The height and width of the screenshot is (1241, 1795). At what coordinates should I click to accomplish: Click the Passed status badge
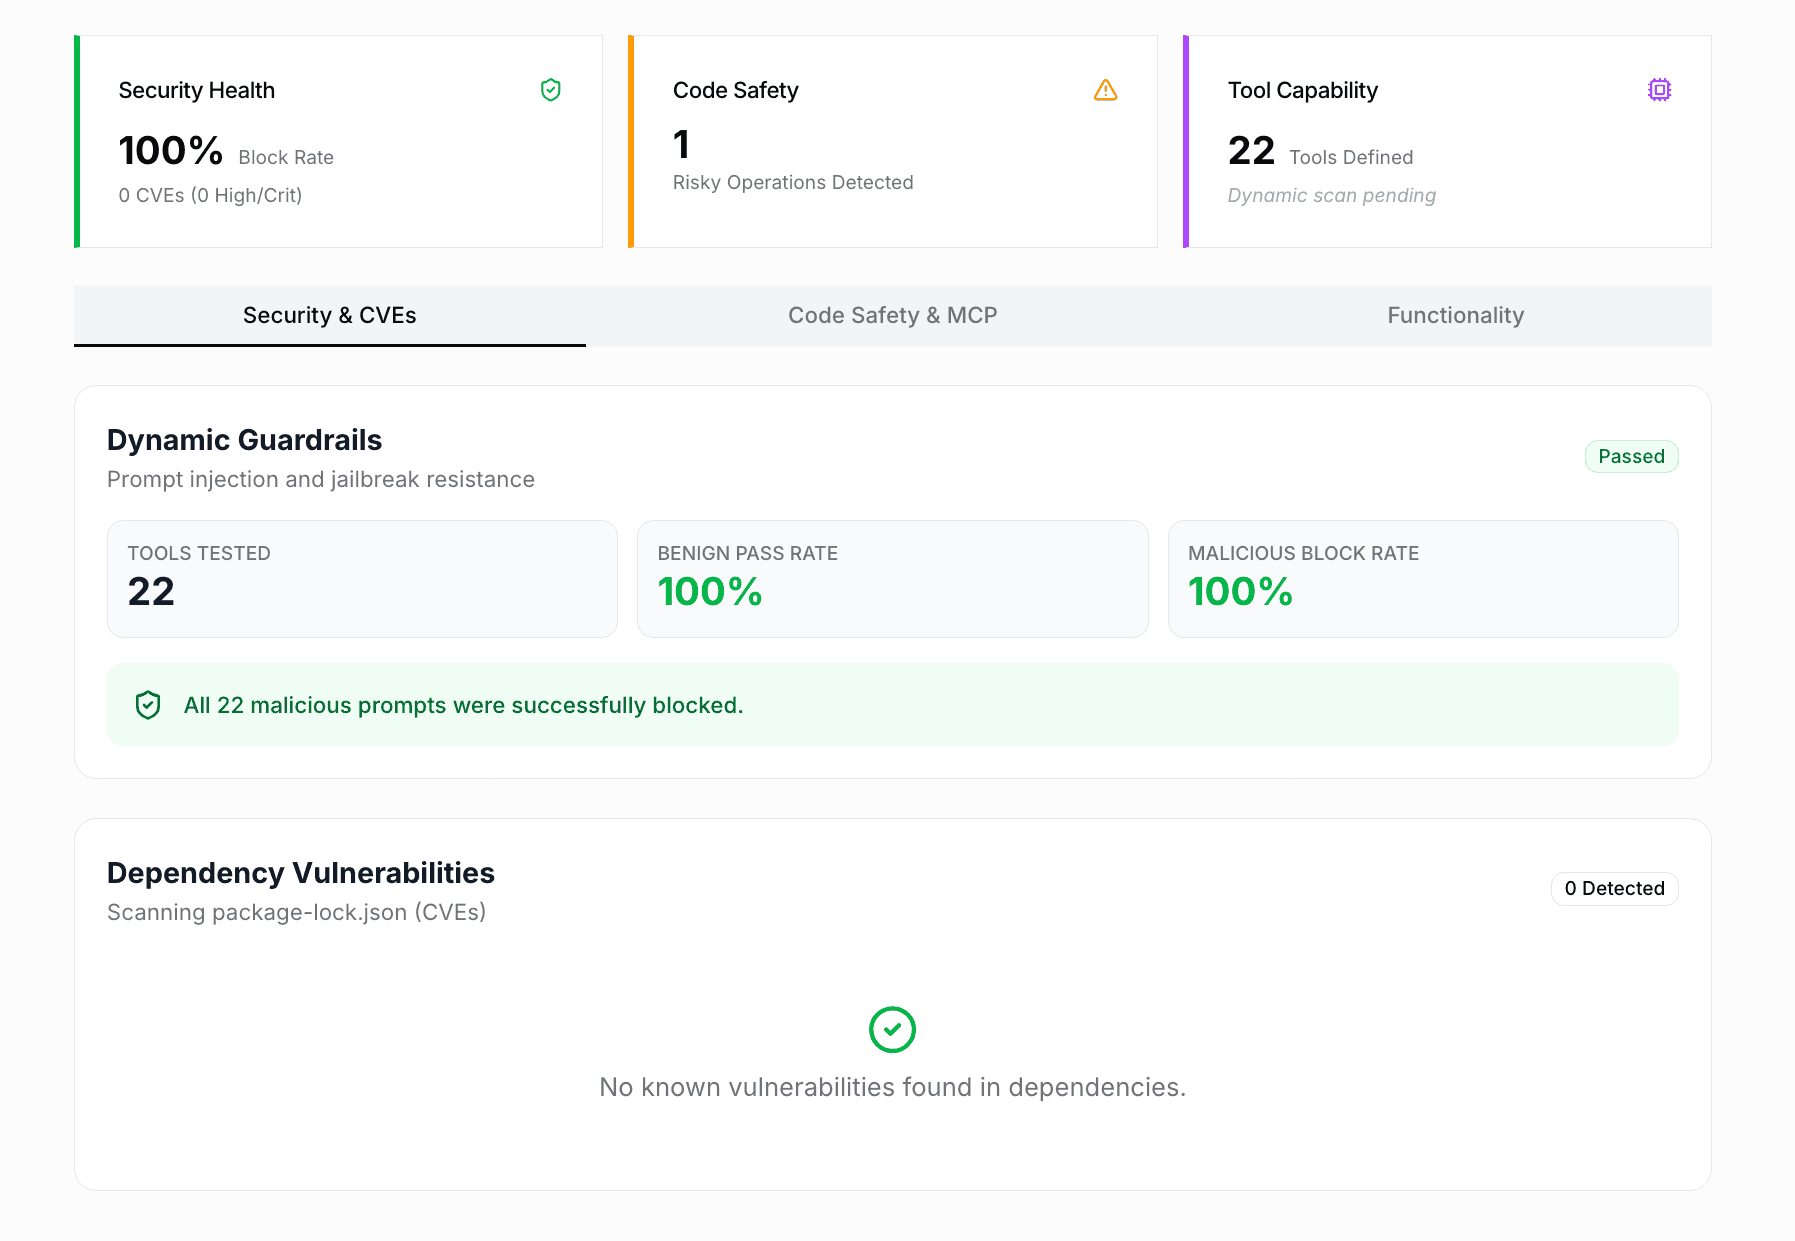[1631, 457]
